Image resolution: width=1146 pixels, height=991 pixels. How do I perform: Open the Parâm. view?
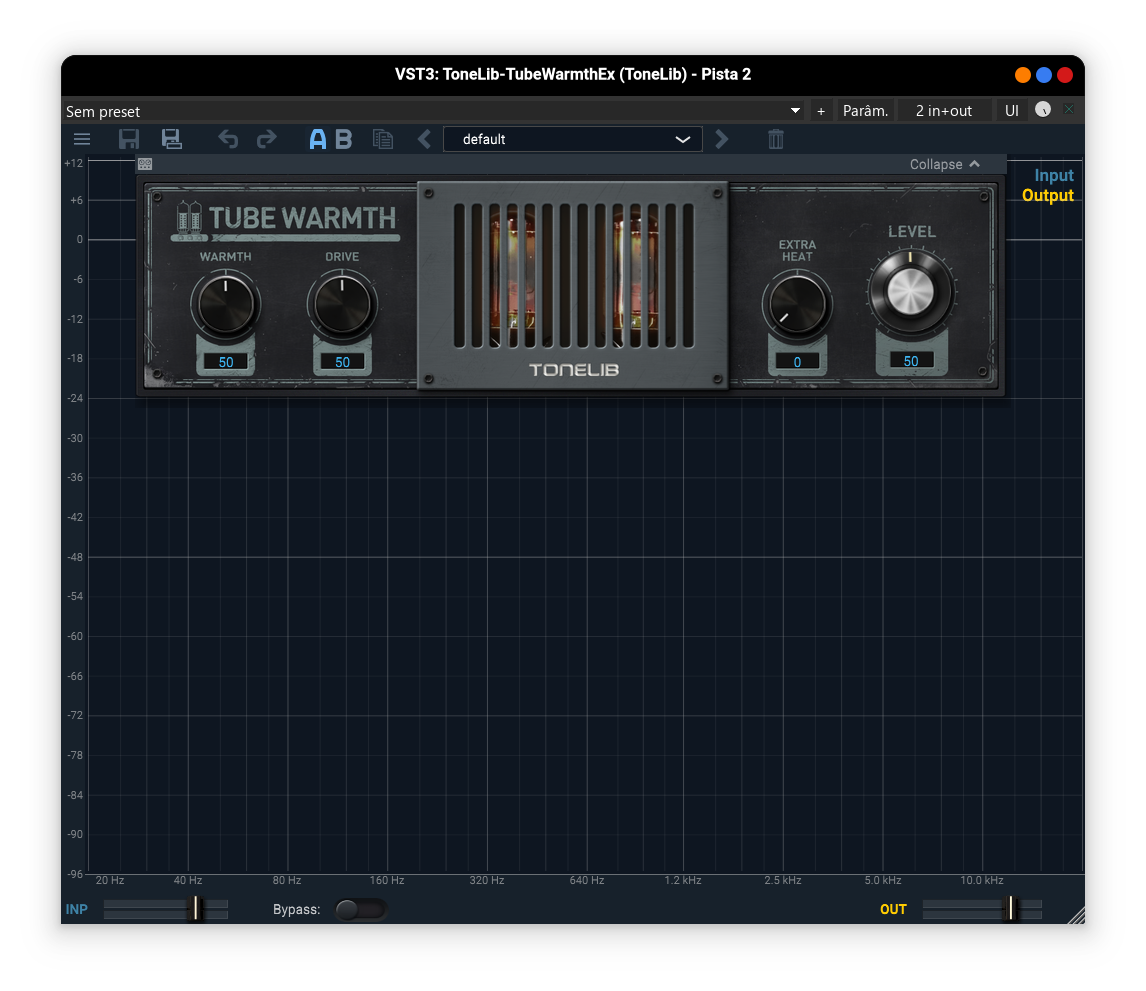coord(865,110)
